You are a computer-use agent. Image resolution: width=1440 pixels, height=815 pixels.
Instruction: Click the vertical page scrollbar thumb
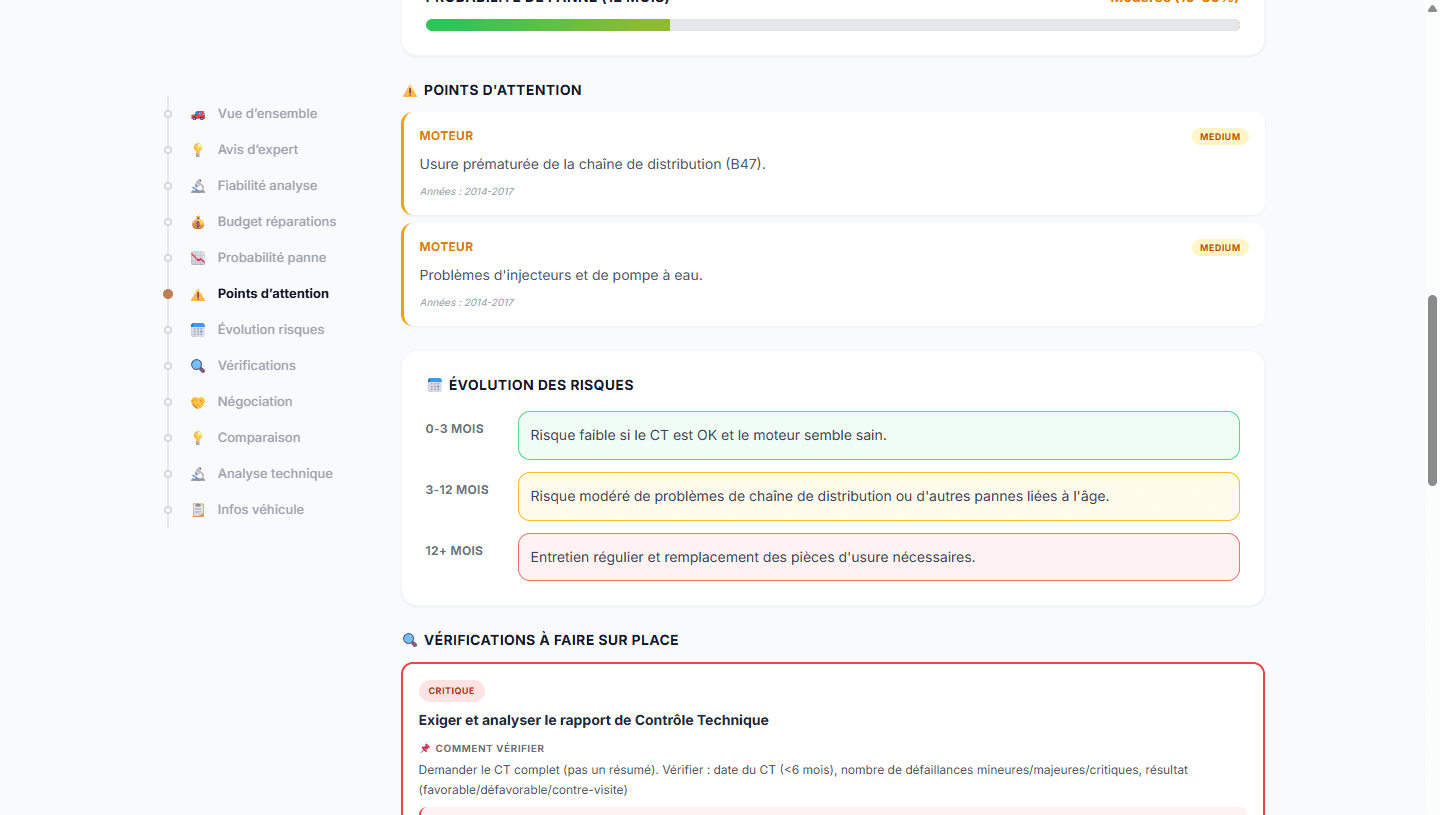(1432, 391)
